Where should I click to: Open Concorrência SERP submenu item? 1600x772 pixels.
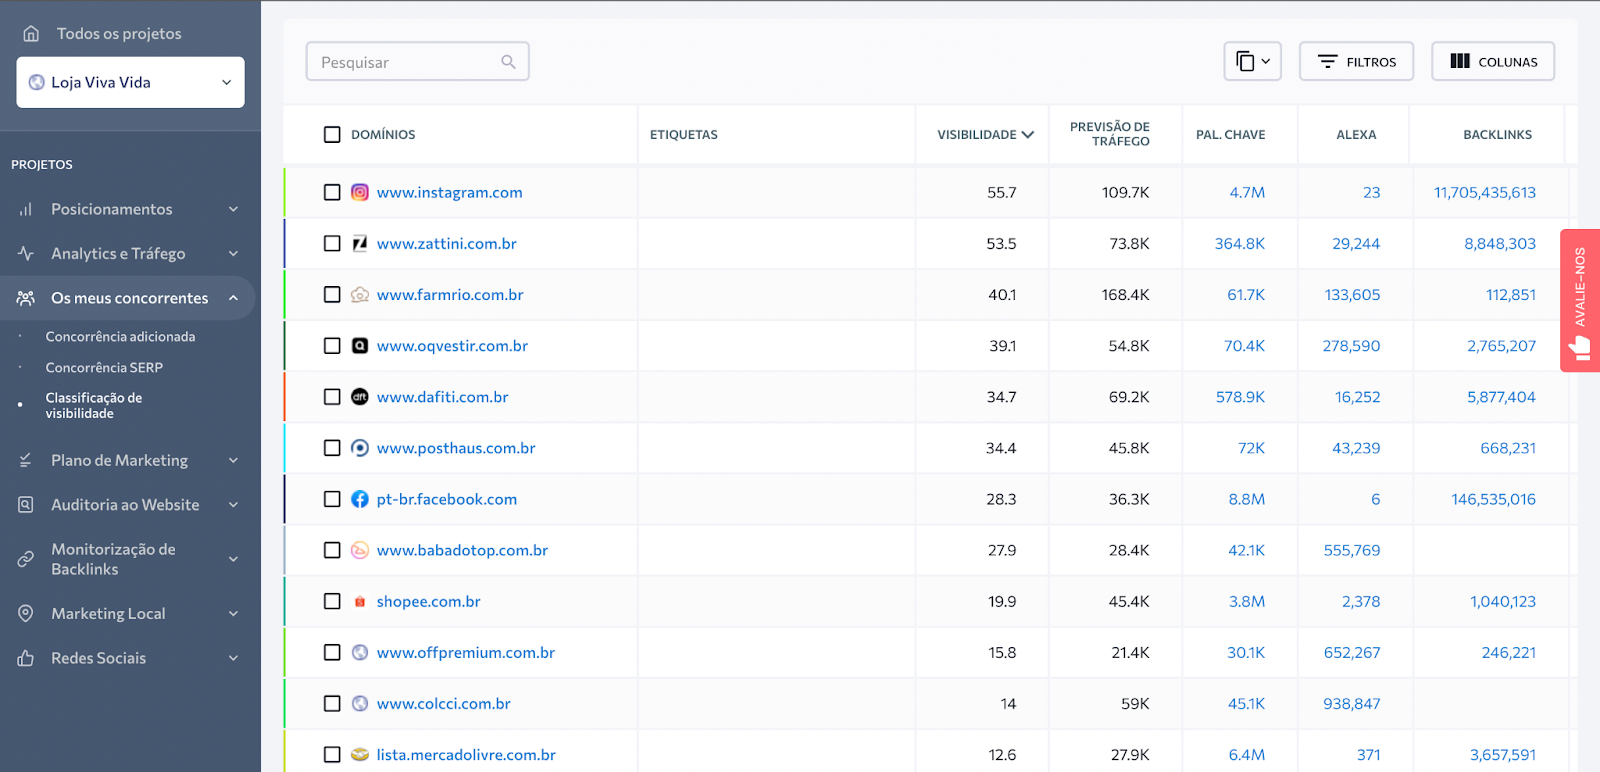point(104,367)
